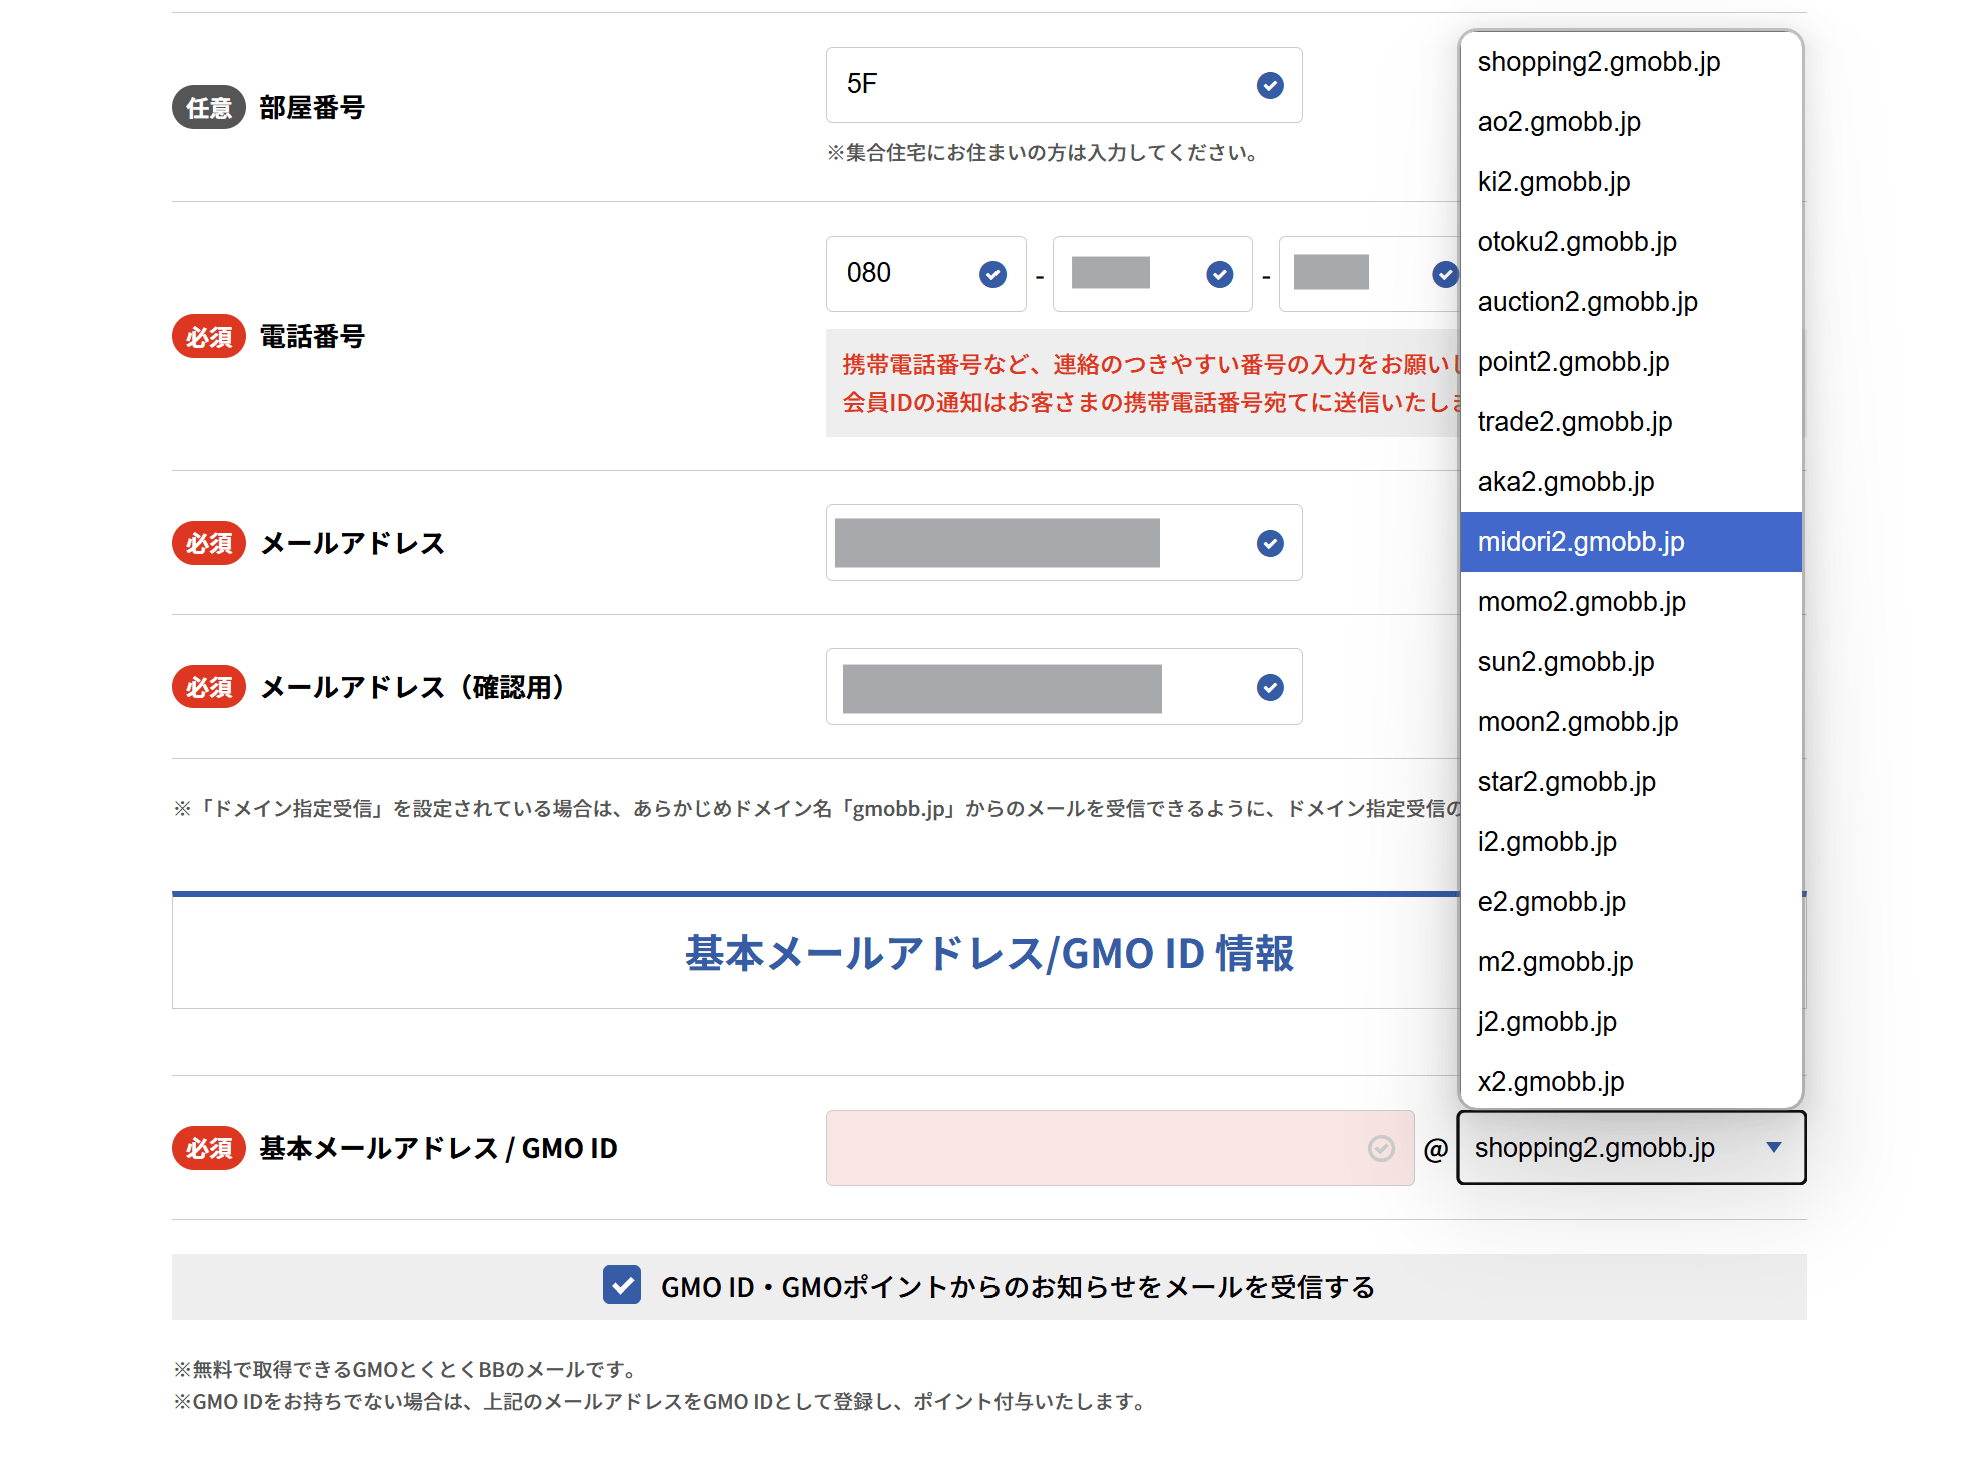Select shopping2.gmobb.jp in the dropdown list
The height and width of the screenshot is (1457, 1985).
1631,62
